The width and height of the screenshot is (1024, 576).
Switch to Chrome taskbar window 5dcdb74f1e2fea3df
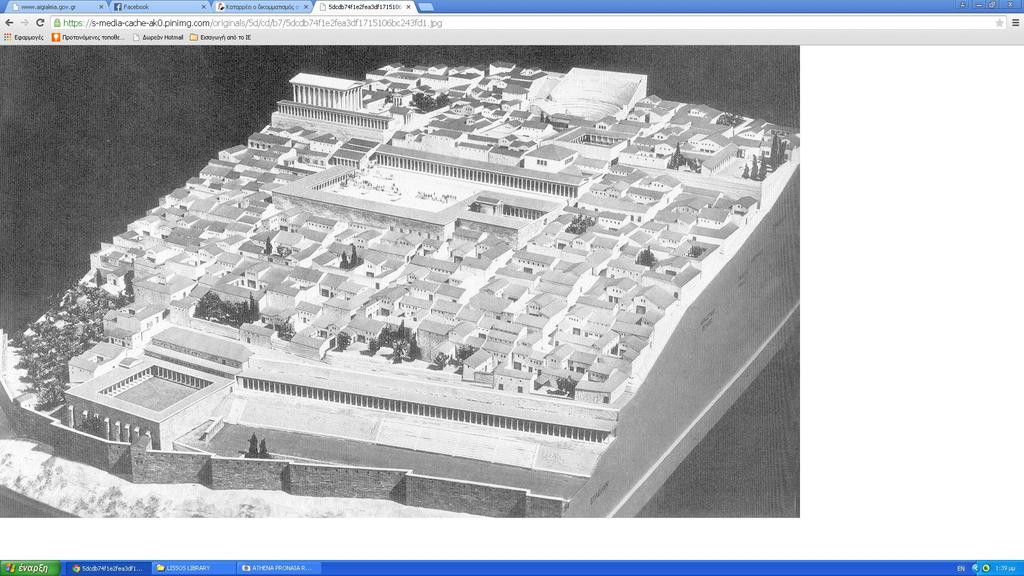click(x=107, y=568)
